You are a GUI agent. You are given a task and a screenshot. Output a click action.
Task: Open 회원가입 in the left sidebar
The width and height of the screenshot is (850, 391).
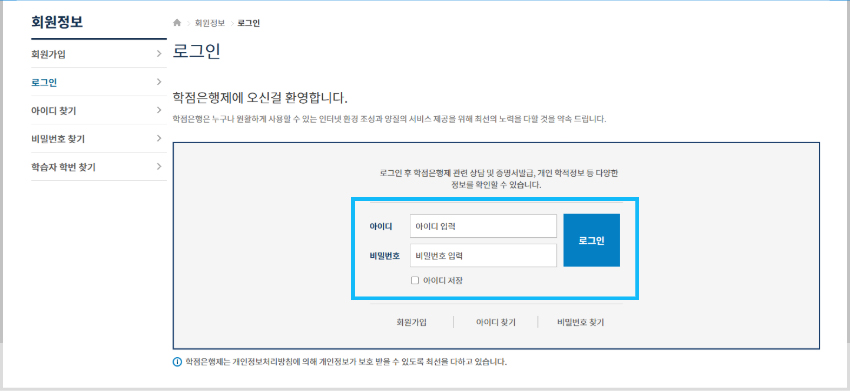[99, 54]
